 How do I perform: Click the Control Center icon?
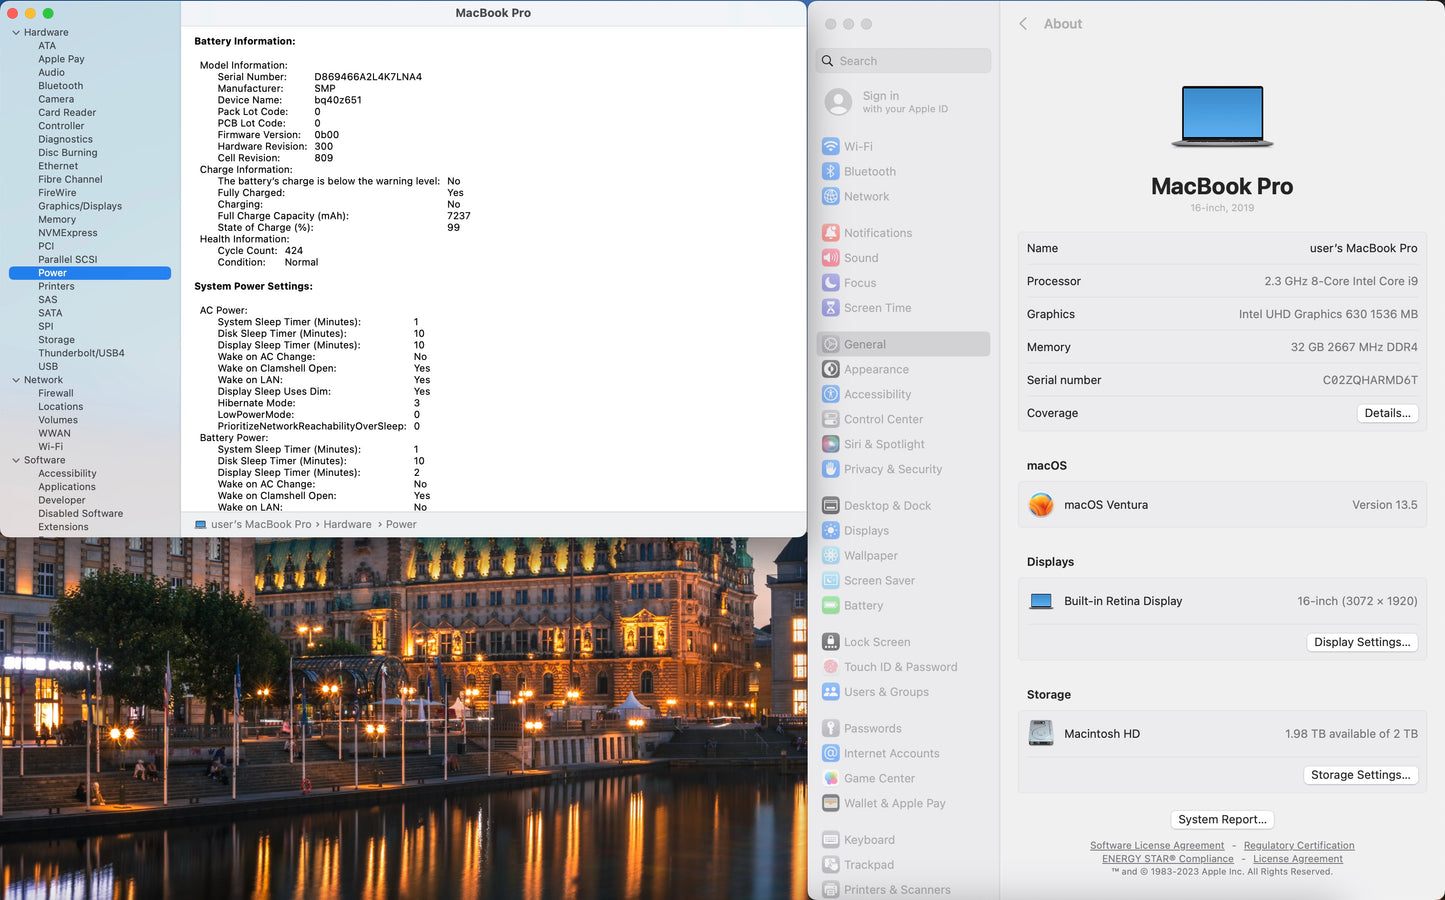(x=830, y=419)
